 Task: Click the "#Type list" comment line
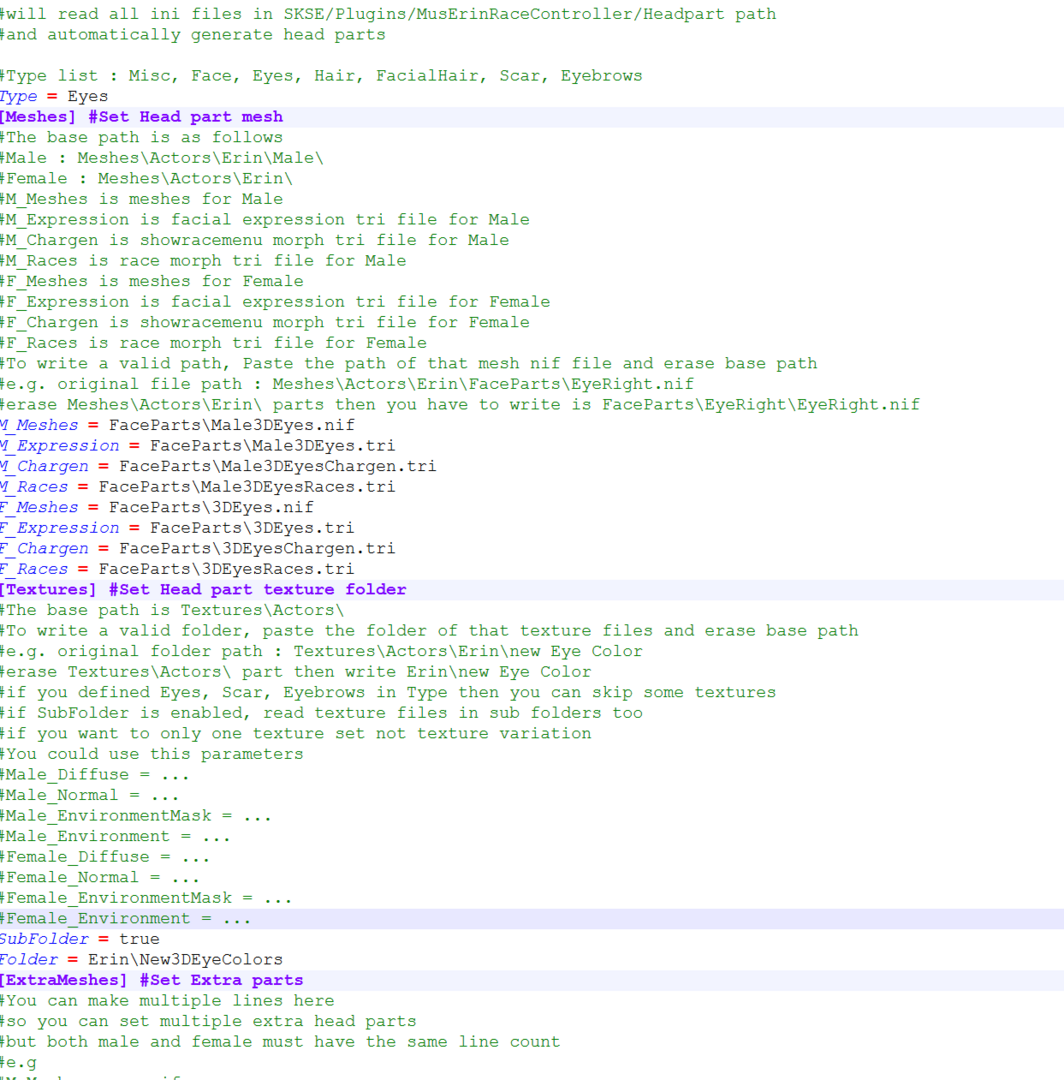(321, 76)
